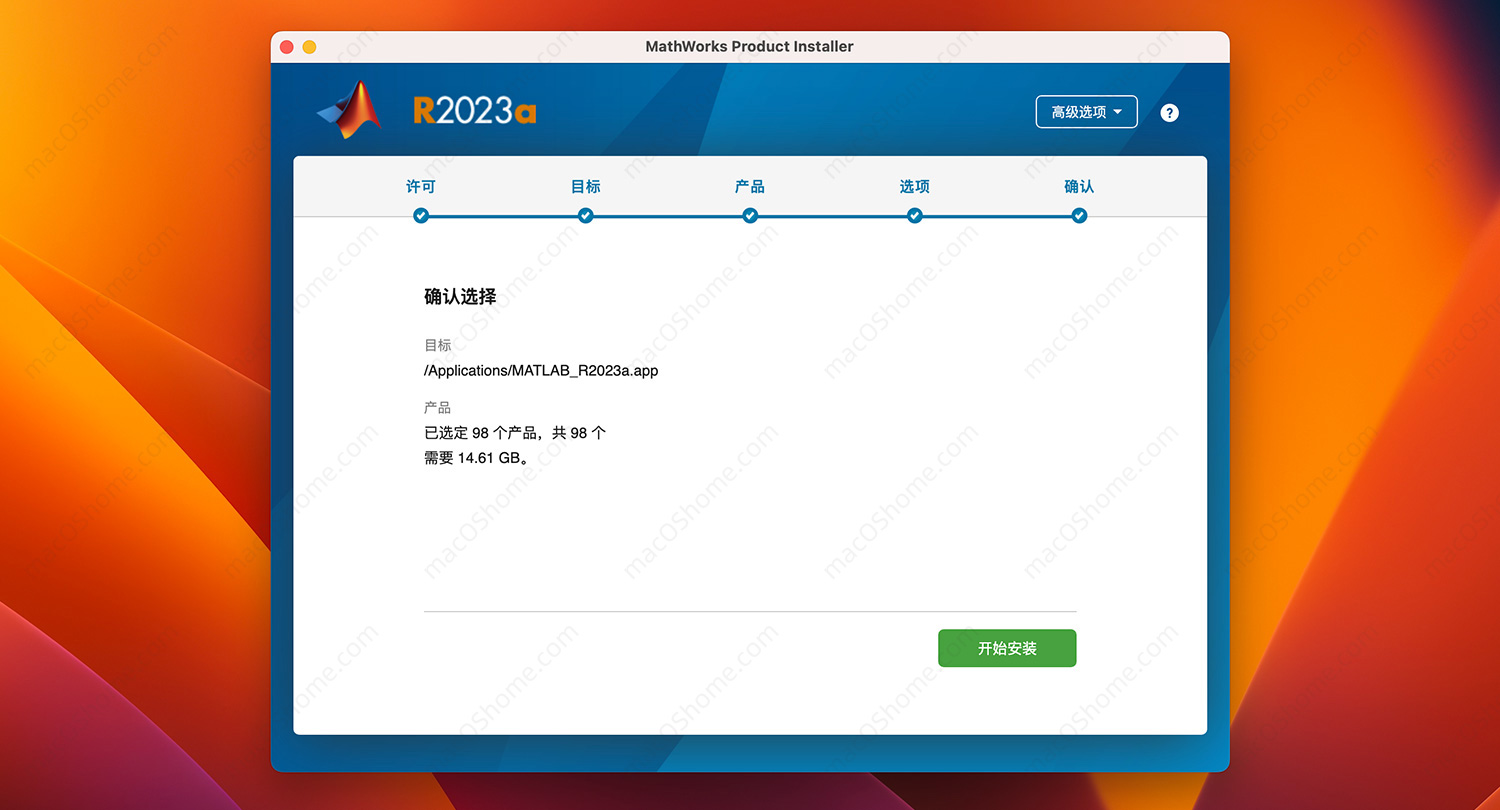This screenshot has width=1500, height=810.
Task: Select the 确认 step tab
Action: coord(1079,186)
